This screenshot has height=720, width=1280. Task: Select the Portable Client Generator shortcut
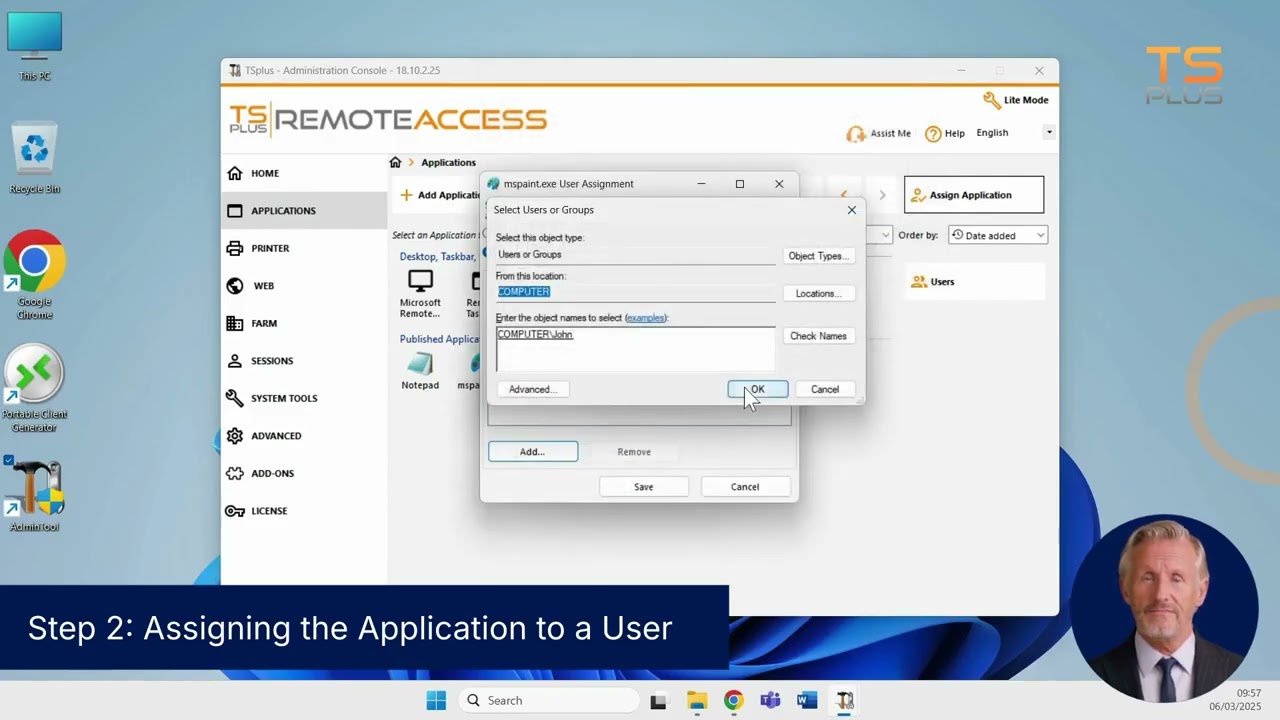tap(35, 389)
